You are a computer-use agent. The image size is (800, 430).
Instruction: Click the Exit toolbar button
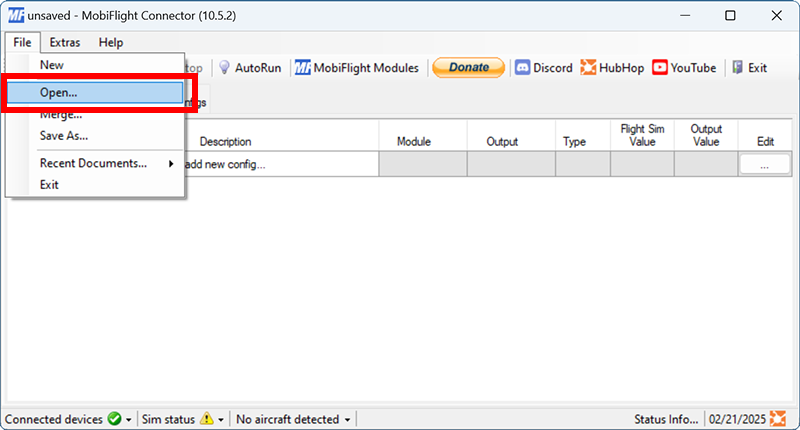(x=749, y=67)
